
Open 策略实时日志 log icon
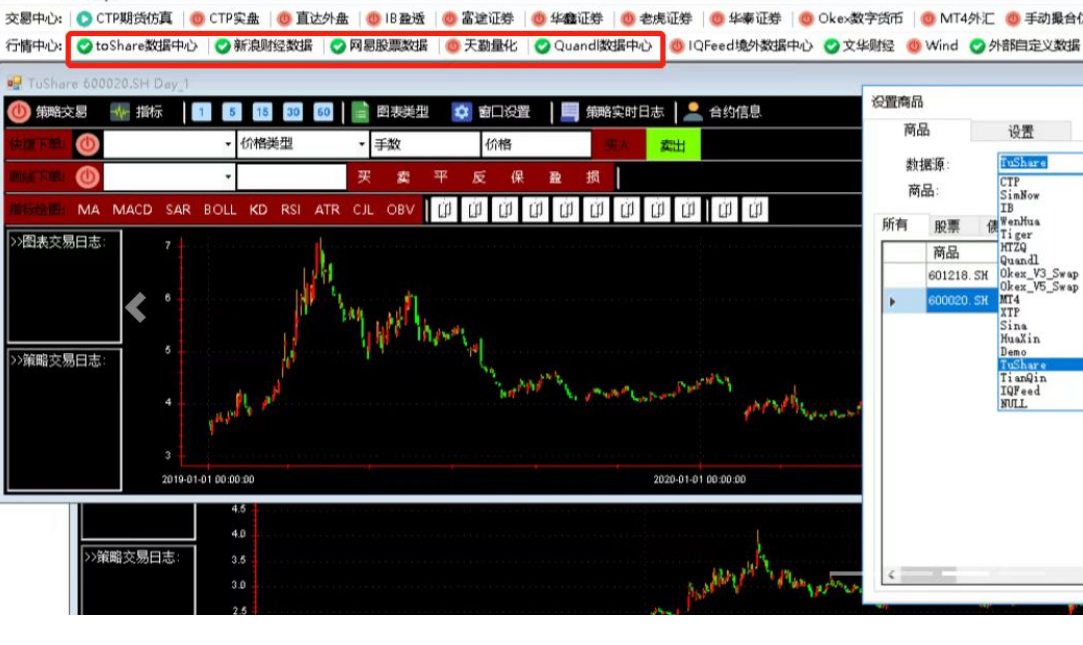(570, 112)
